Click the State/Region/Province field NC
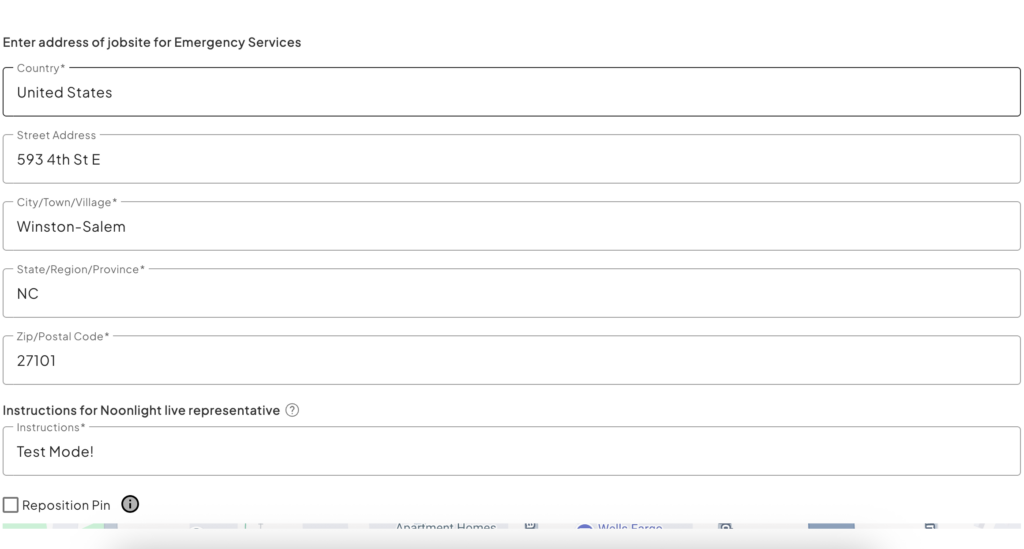The width and height of the screenshot is (1024, 549). point(511,294)
